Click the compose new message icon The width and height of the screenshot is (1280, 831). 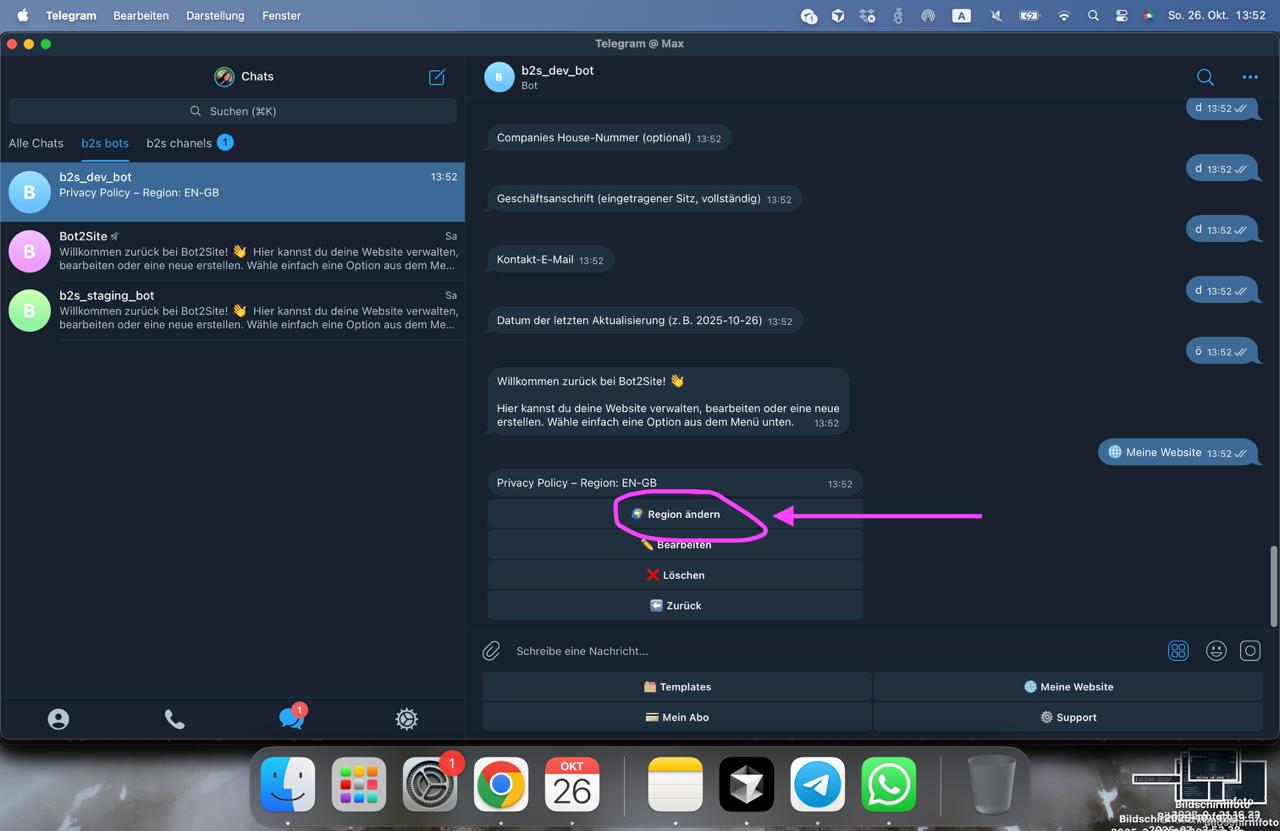437,77
